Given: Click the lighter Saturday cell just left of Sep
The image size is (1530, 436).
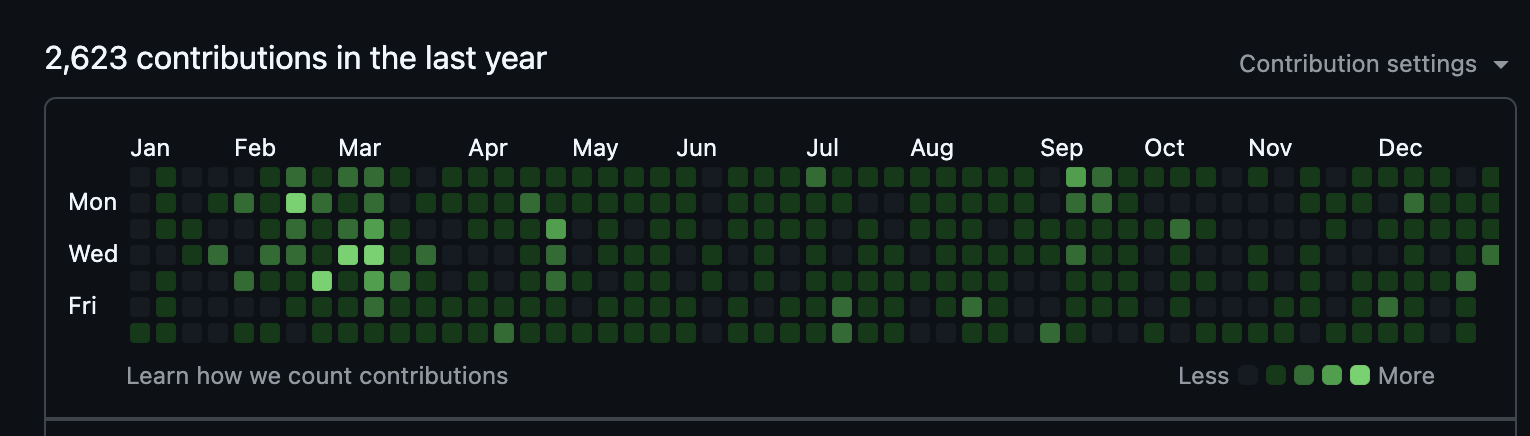Looking at the screenshot, I should pos(1050,333).
